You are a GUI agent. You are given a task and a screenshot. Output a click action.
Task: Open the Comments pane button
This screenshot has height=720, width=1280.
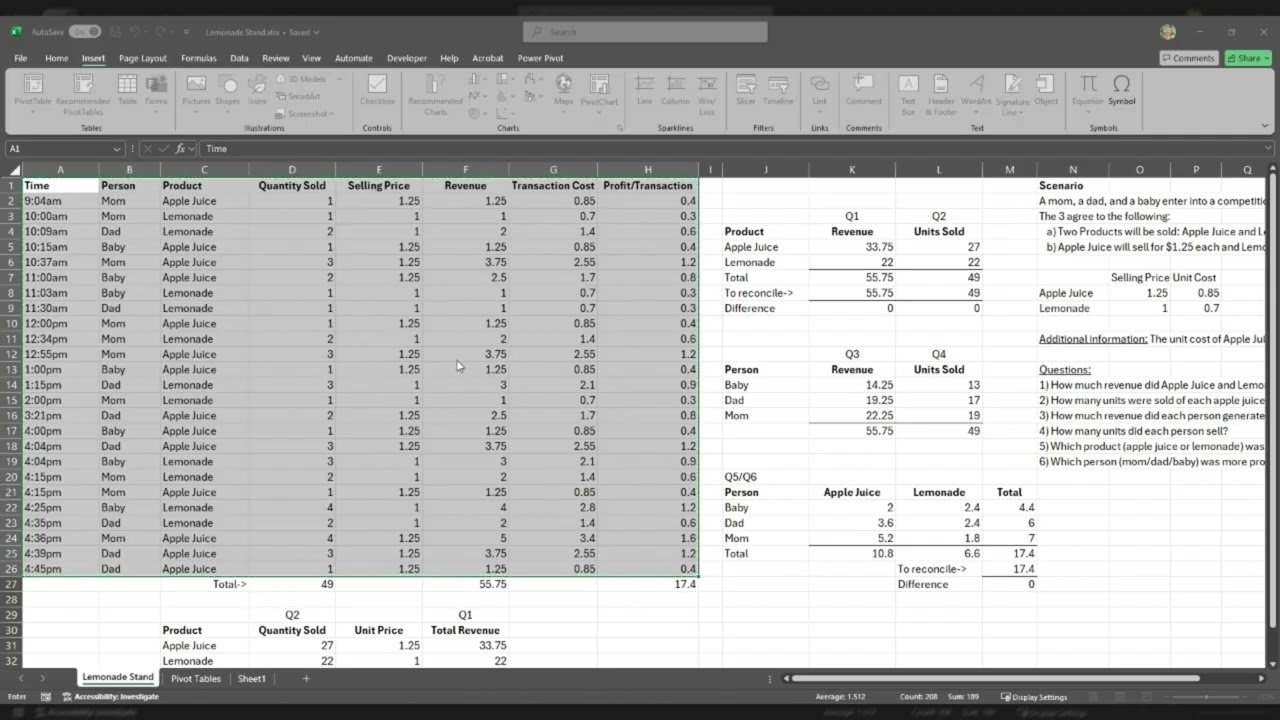point(1188,58)
